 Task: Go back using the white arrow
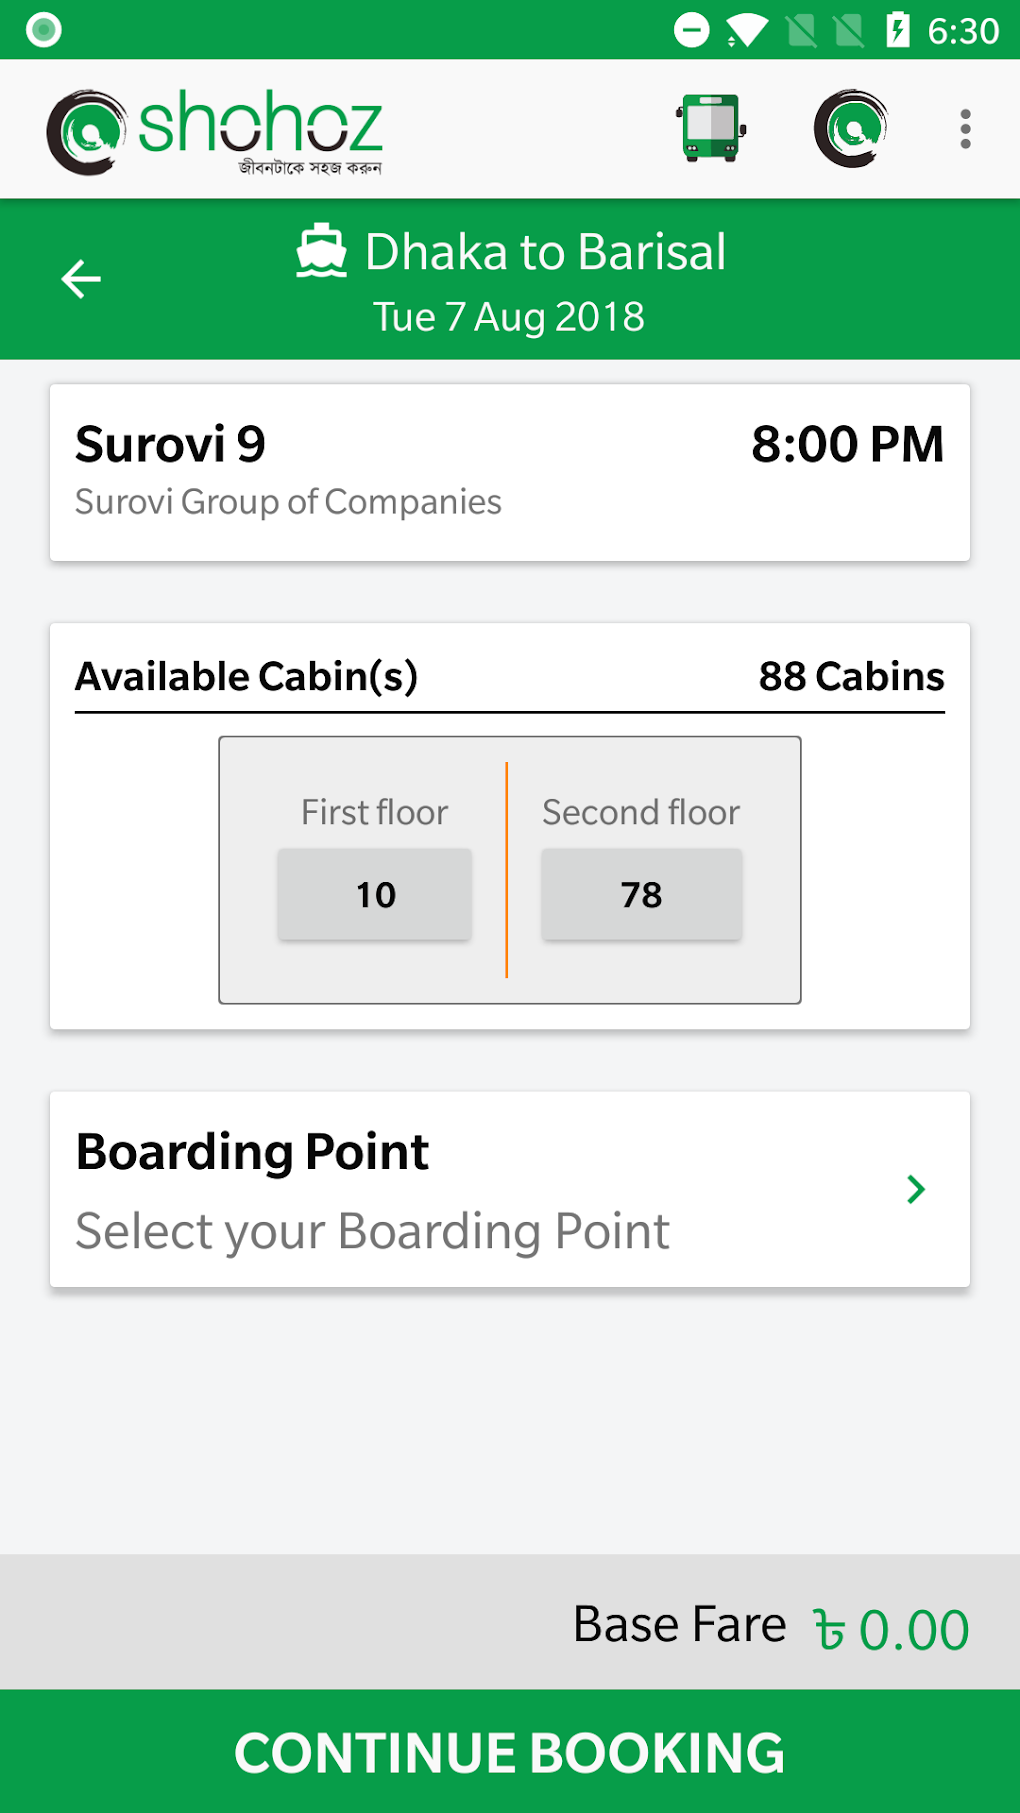point(81,278)
